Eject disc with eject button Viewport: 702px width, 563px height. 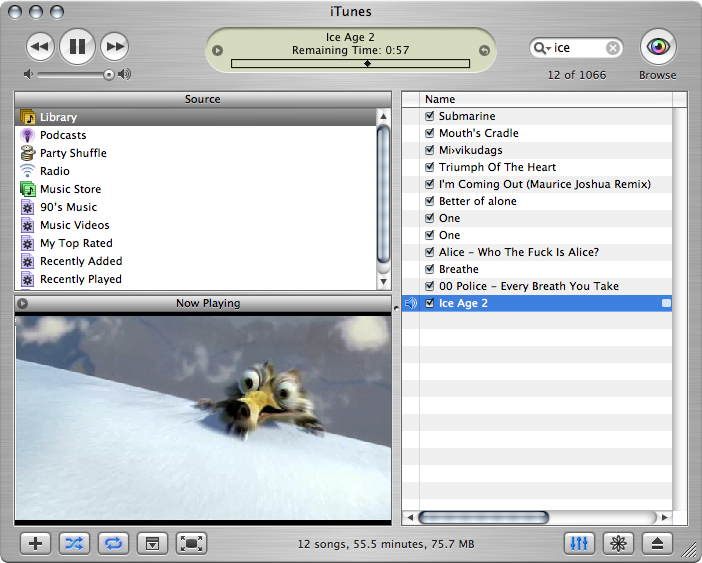(657, 543)
